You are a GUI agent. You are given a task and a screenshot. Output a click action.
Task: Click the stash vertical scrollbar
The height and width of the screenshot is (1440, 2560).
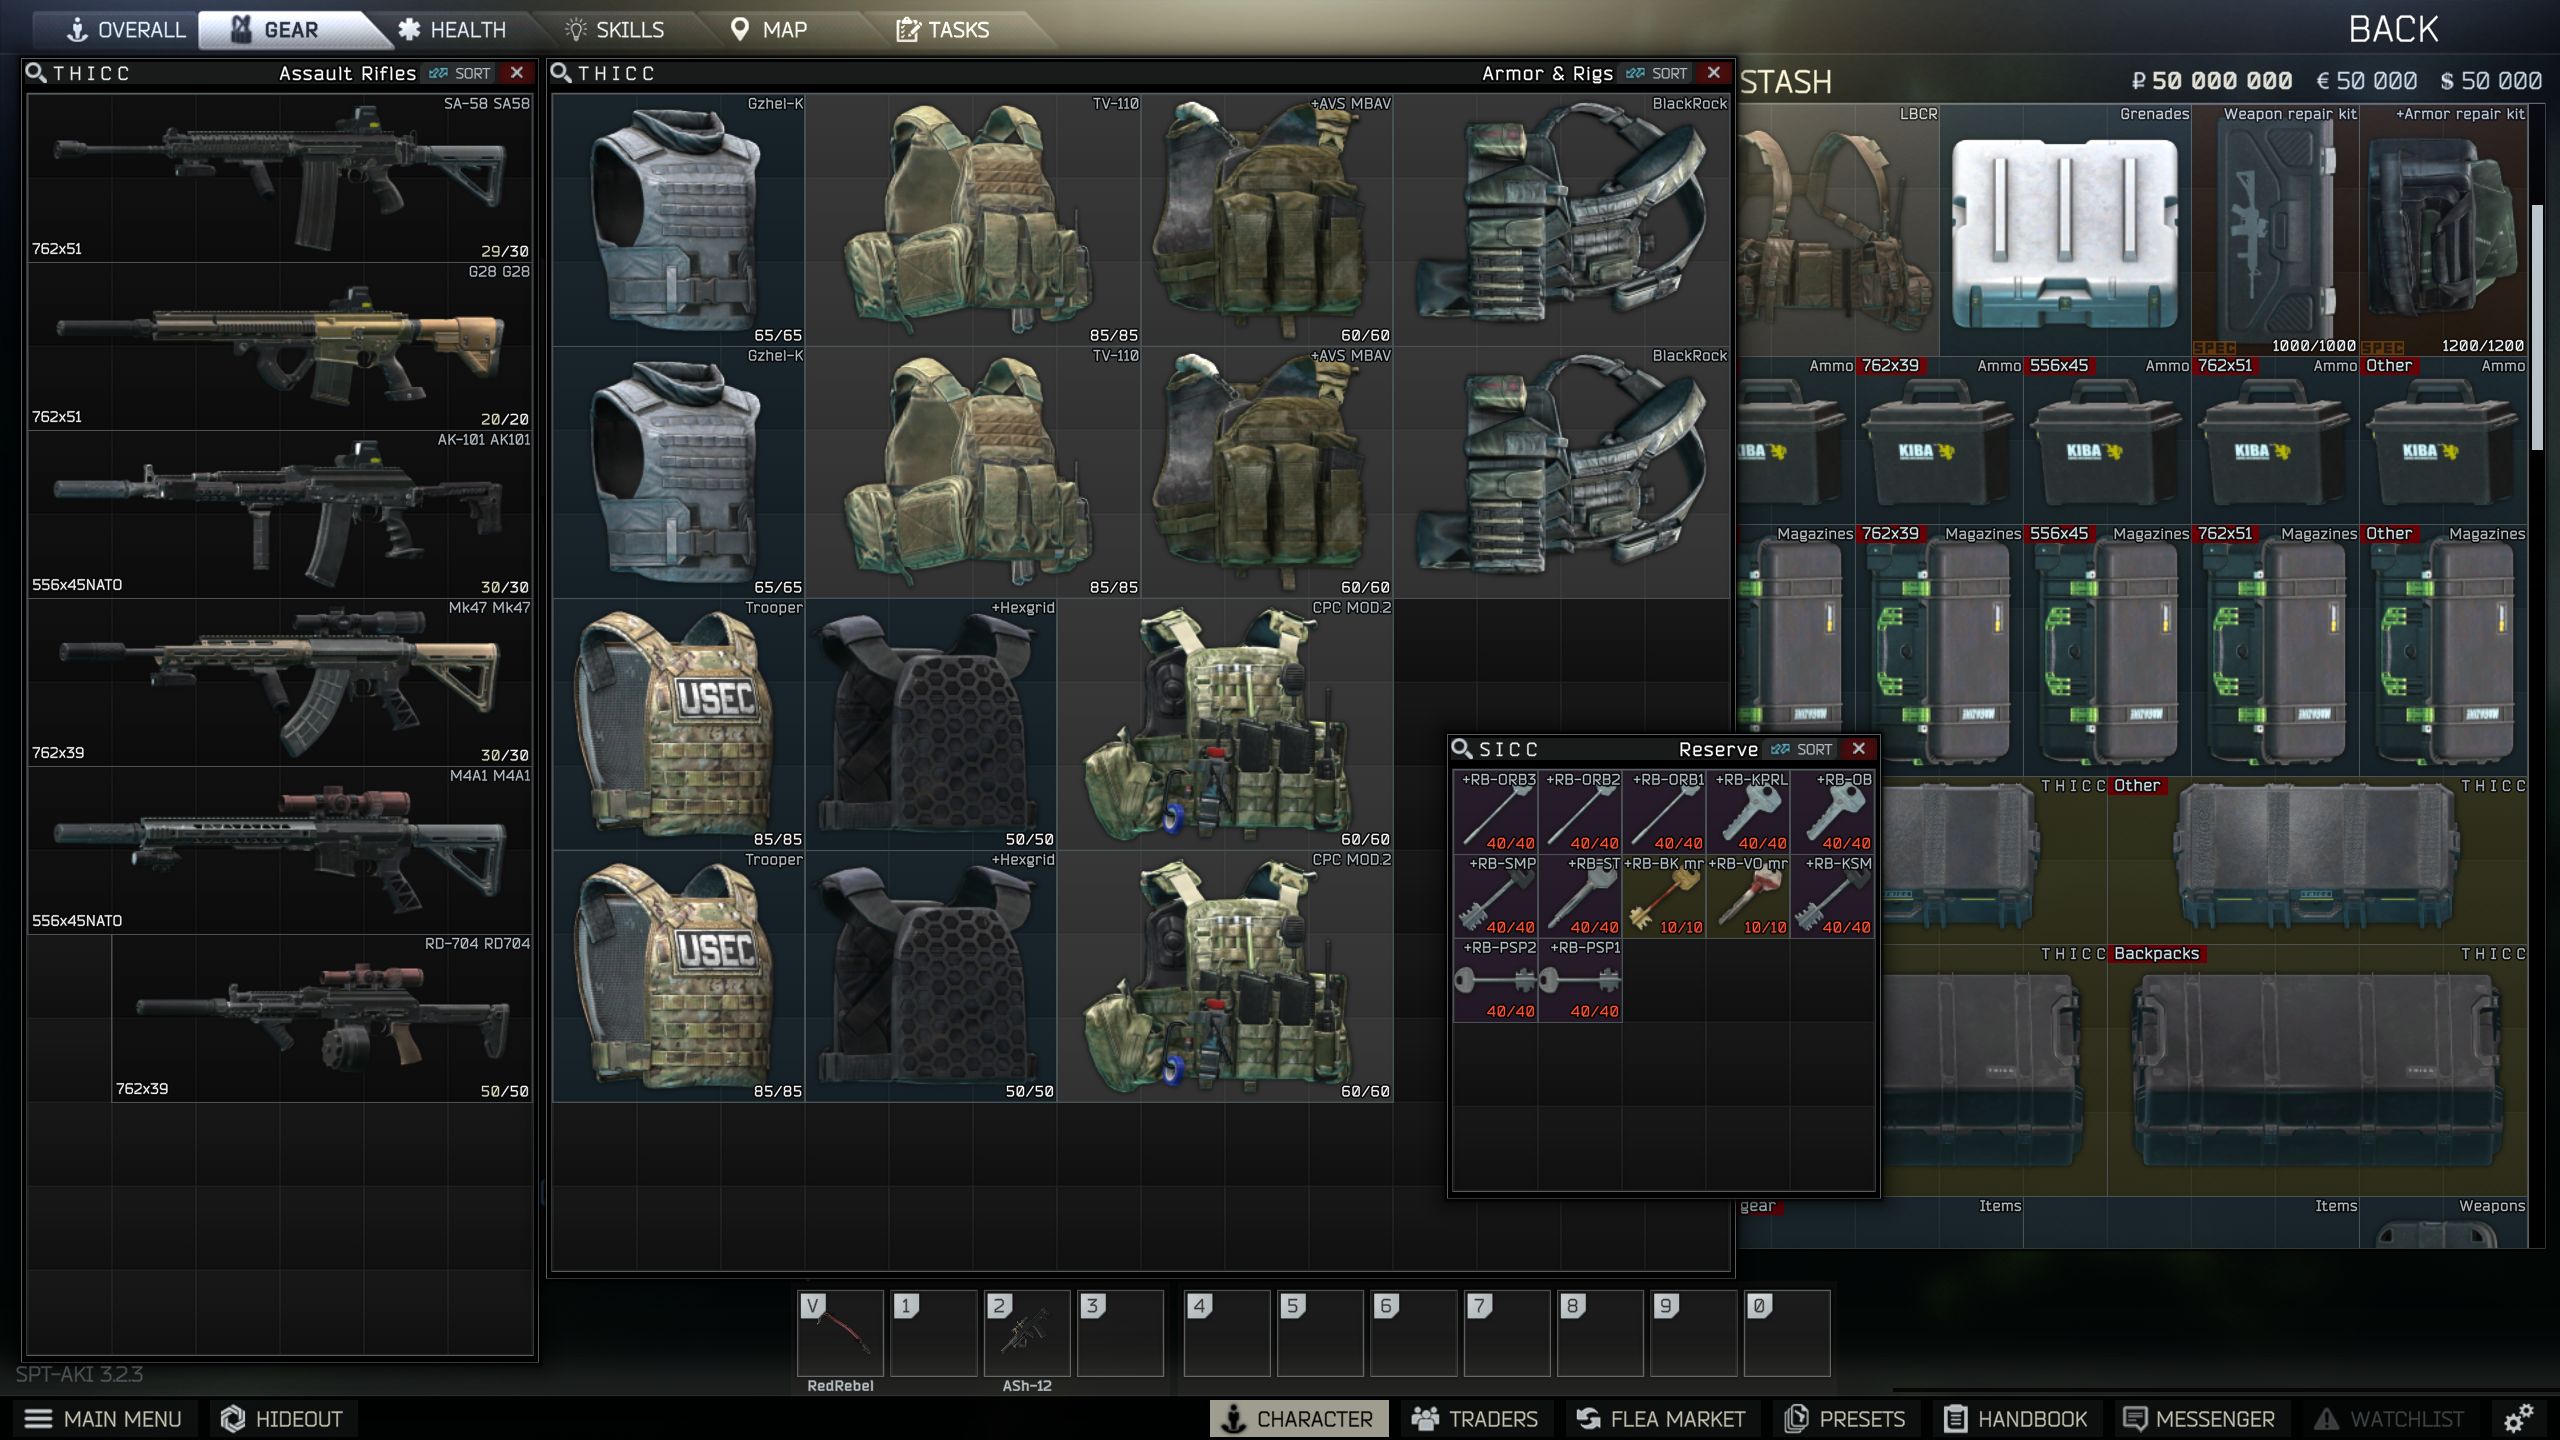[x=2537, y=327]
